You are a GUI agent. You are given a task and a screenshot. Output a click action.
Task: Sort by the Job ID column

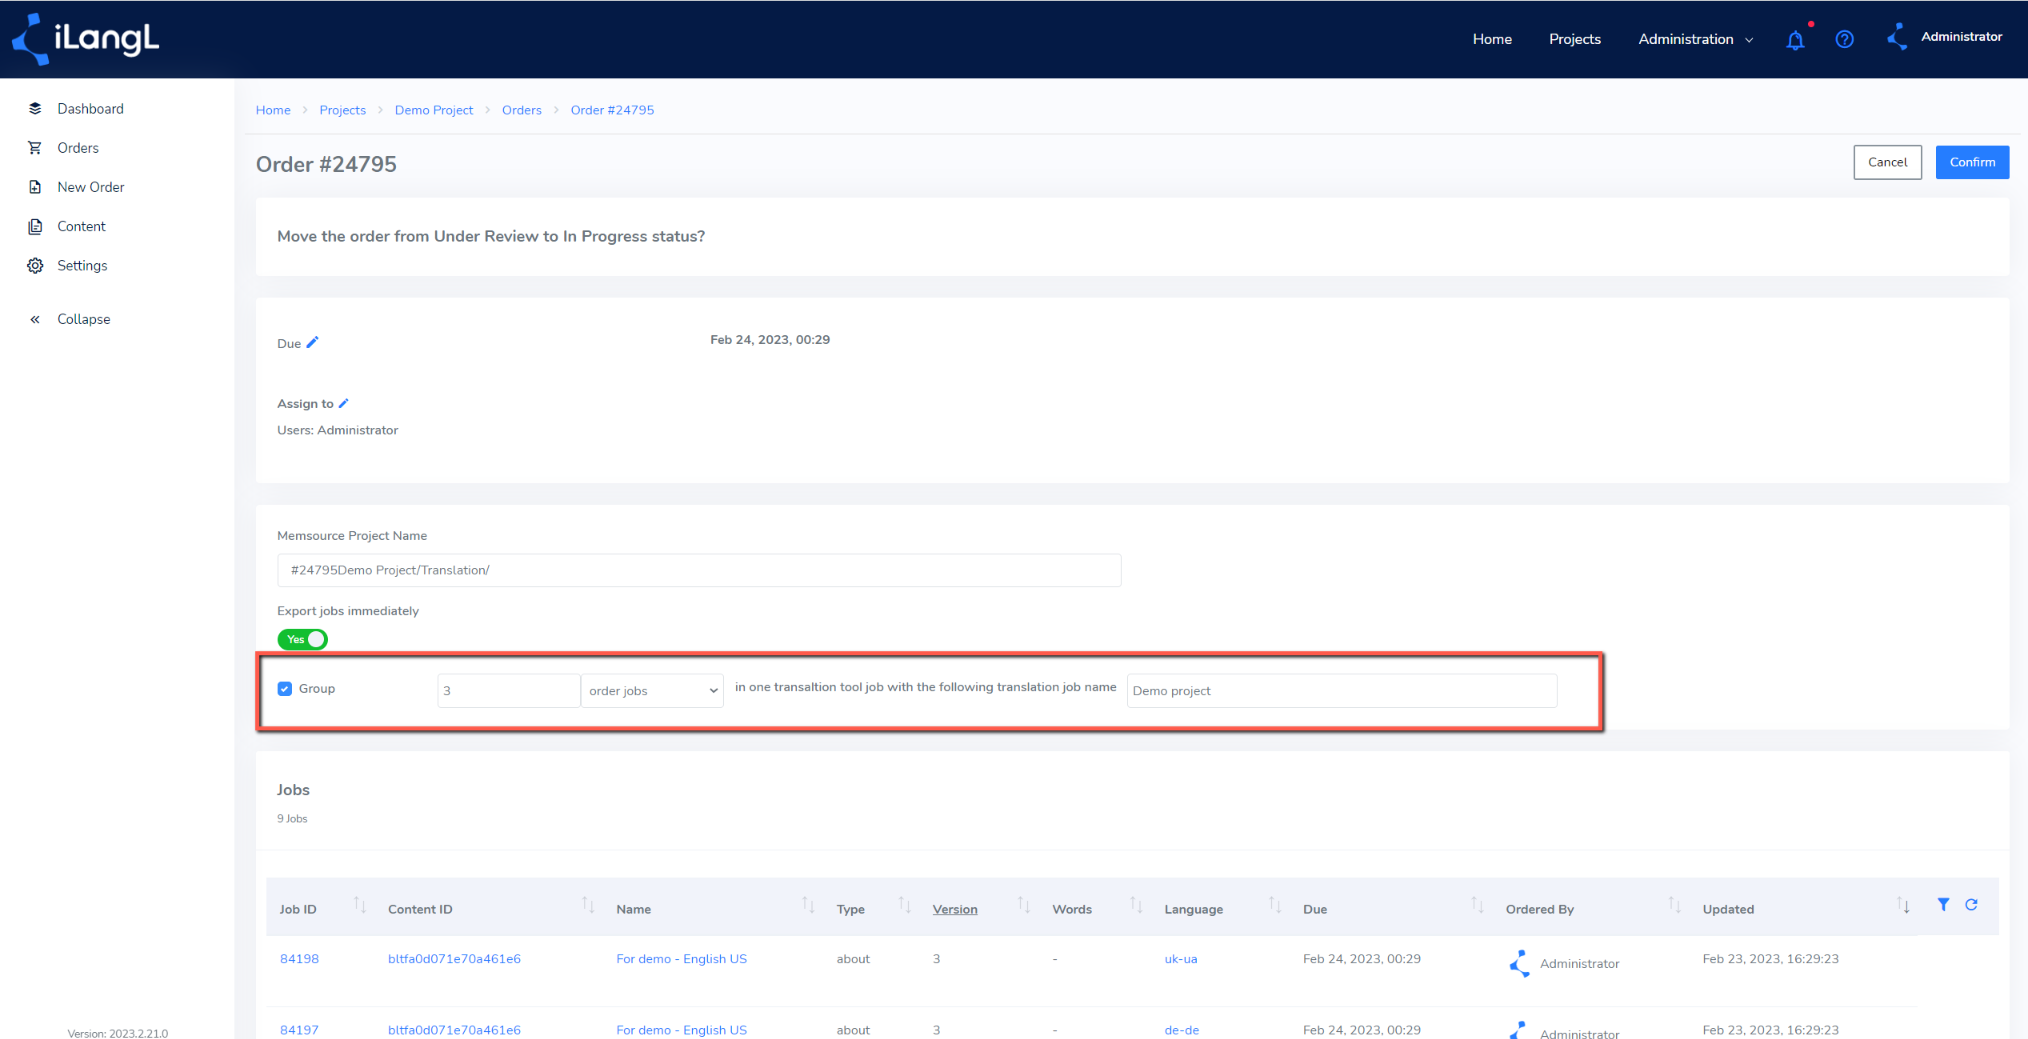click(x=360, y=905)
